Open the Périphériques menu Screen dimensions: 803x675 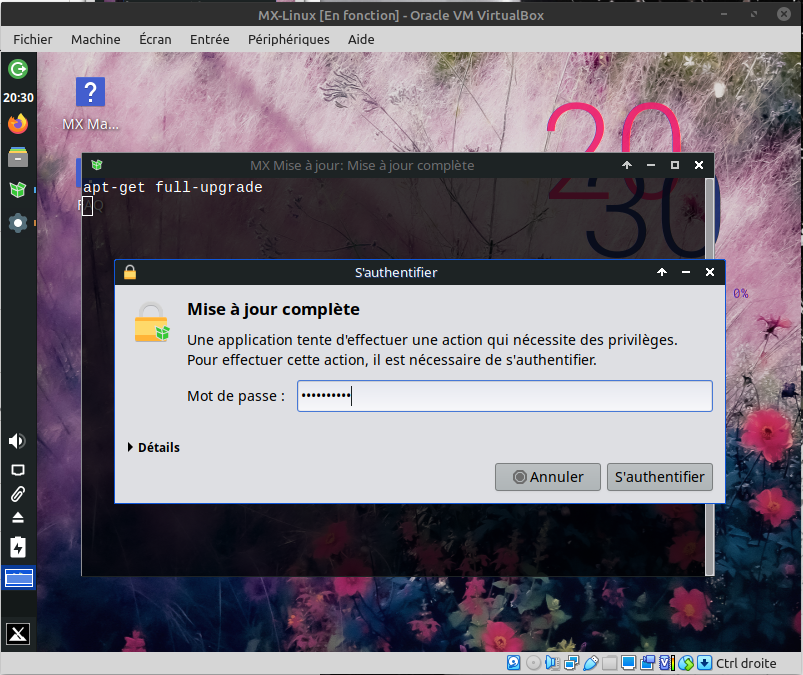[288, 39]
